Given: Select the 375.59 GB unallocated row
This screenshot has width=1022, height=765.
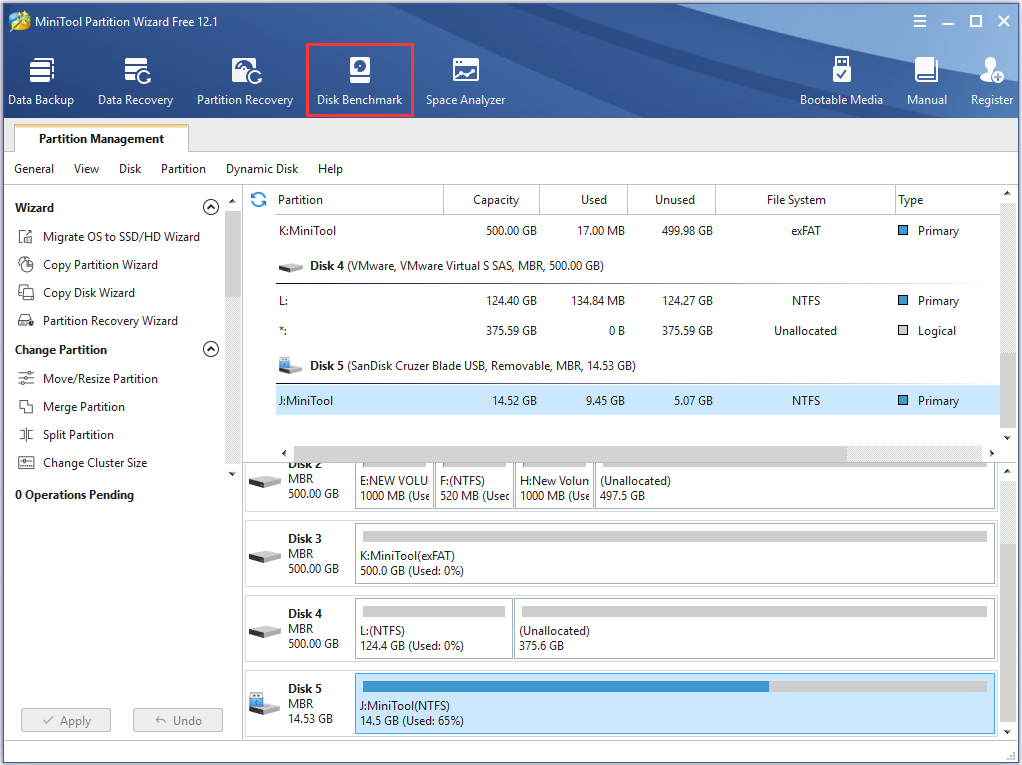Looking at the screenshot, I should 637,330.
